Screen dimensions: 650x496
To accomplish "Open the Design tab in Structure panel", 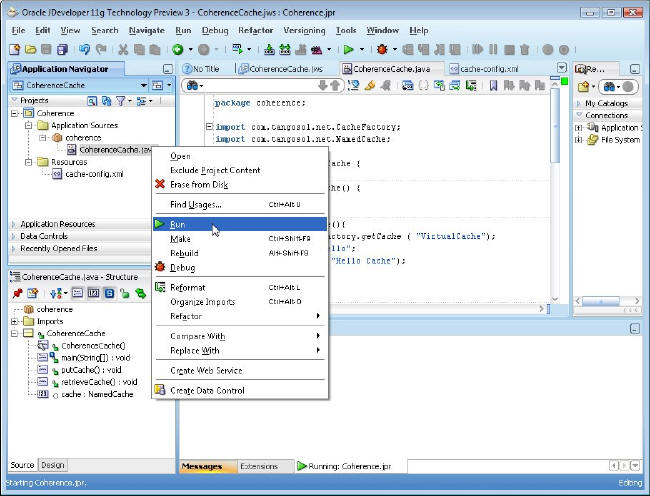I will coord(53,465).
